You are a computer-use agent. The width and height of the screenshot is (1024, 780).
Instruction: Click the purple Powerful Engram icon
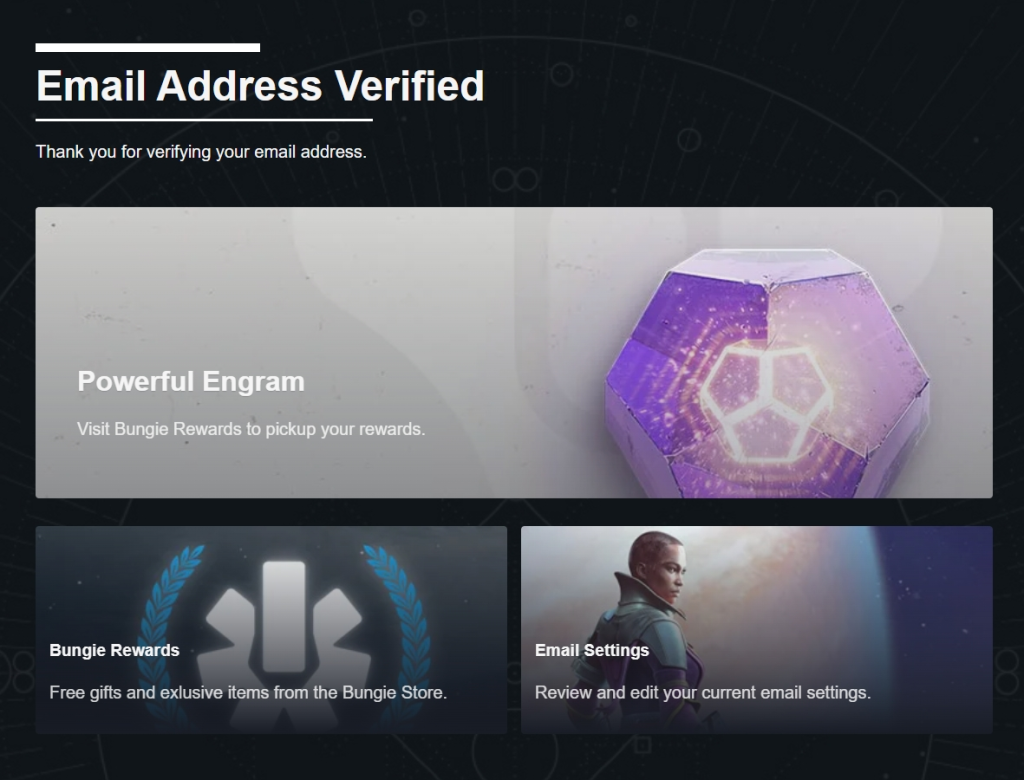pos(768,372)
